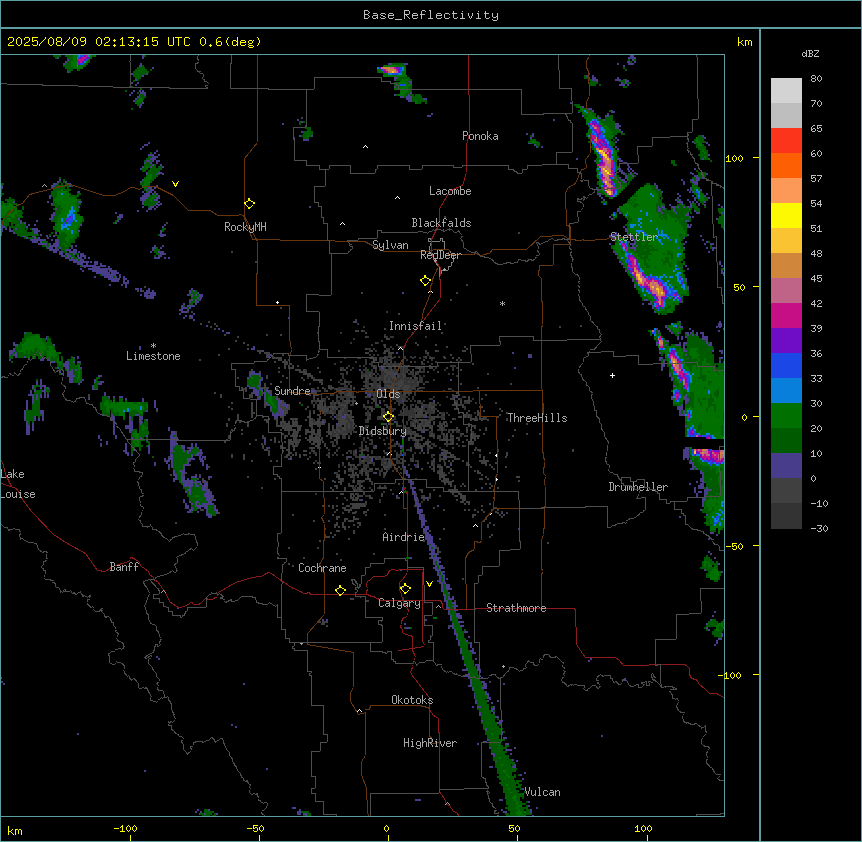This screenshot has height=842, width=862.
Task: Click the yellow diamond marker above Calgary
Action: pyautogui.click(x=405, y=589)
